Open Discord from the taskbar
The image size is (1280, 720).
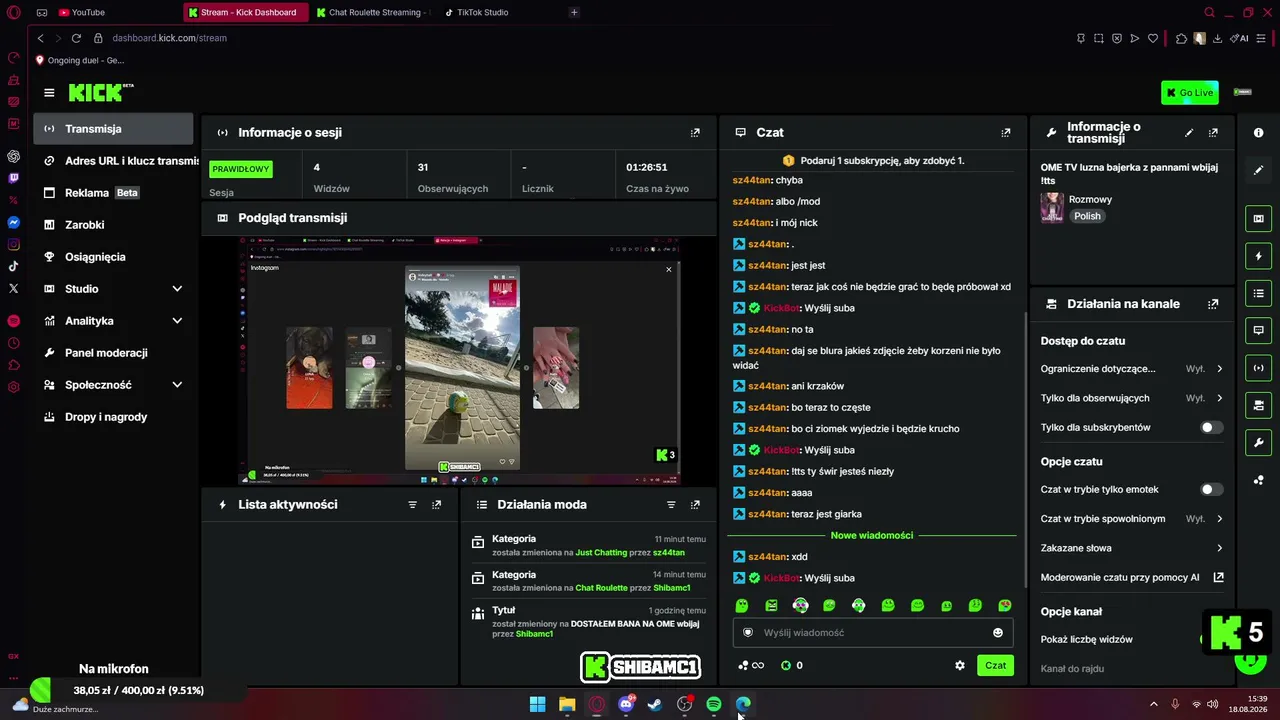626,705
